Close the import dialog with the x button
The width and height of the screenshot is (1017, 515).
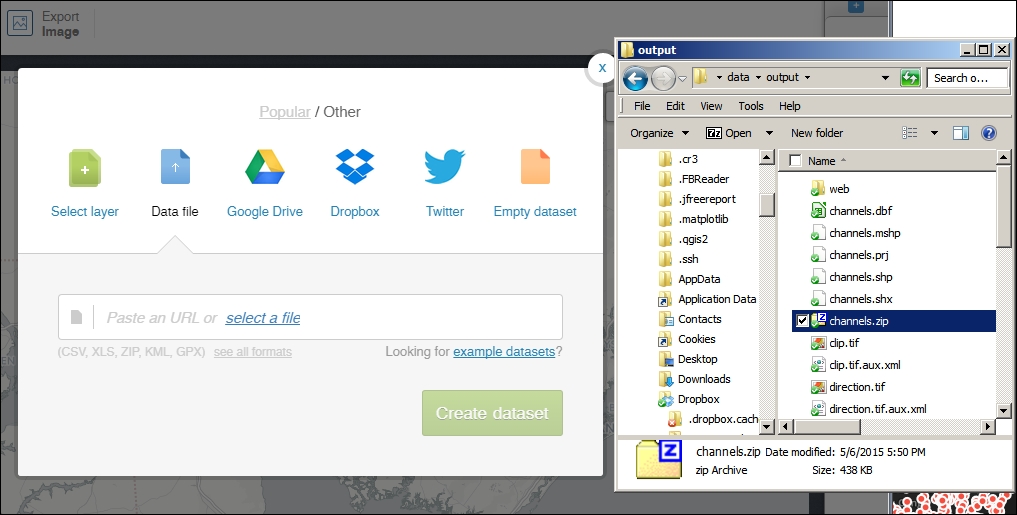pos(602,68)
